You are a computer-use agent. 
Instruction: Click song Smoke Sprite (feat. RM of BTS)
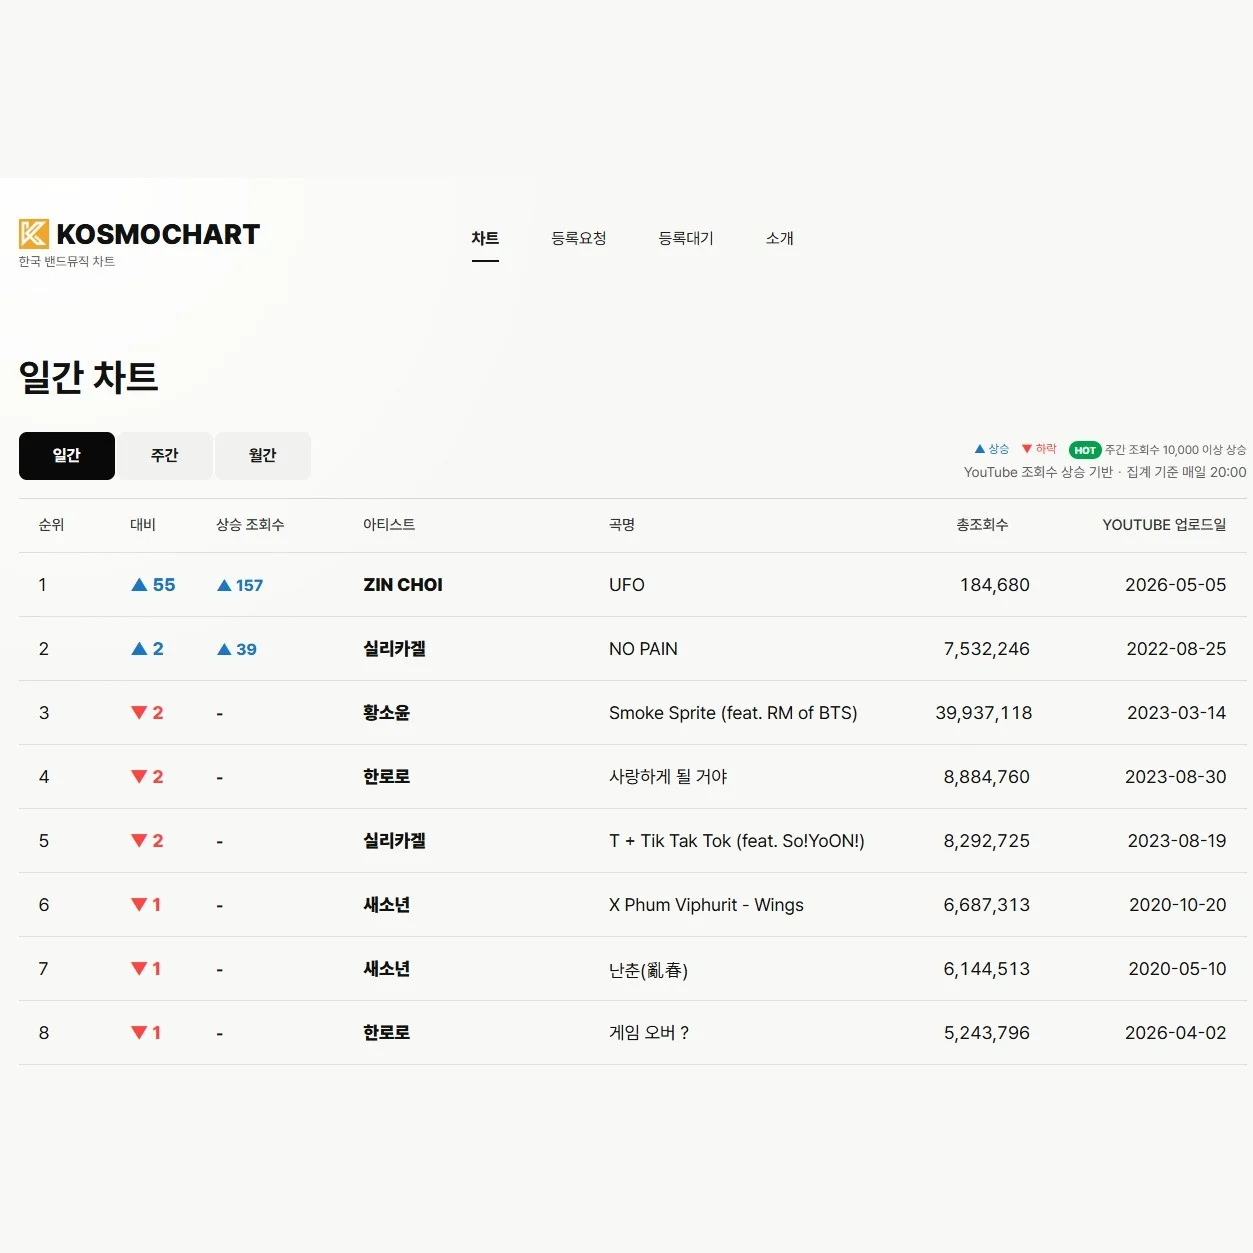click(733, 713)
